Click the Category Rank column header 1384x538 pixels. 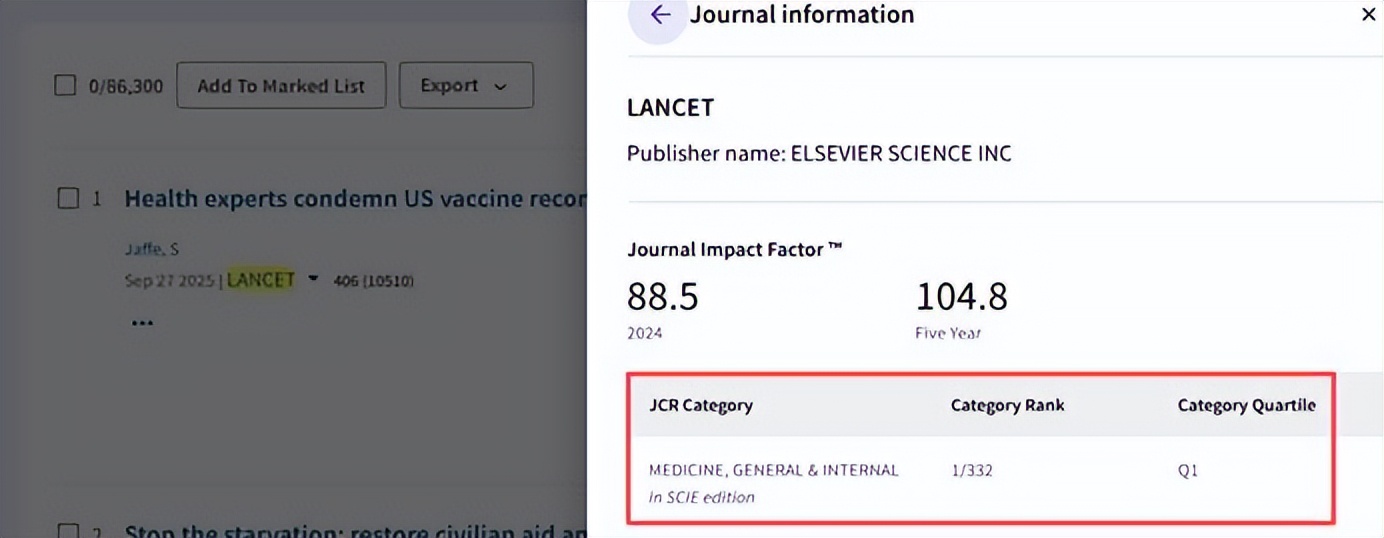coord(1007,405)
